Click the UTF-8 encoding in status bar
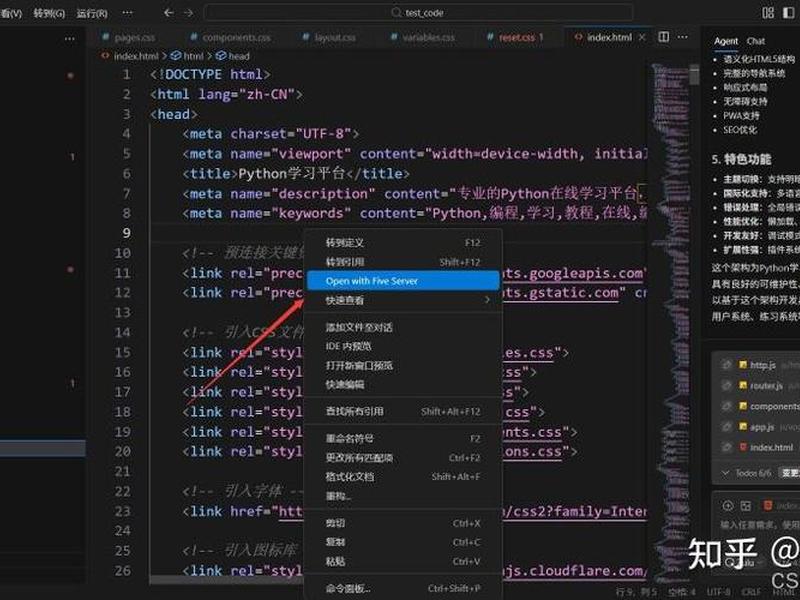Viewport: 800px width, 600px height. (x=718, y=592)
